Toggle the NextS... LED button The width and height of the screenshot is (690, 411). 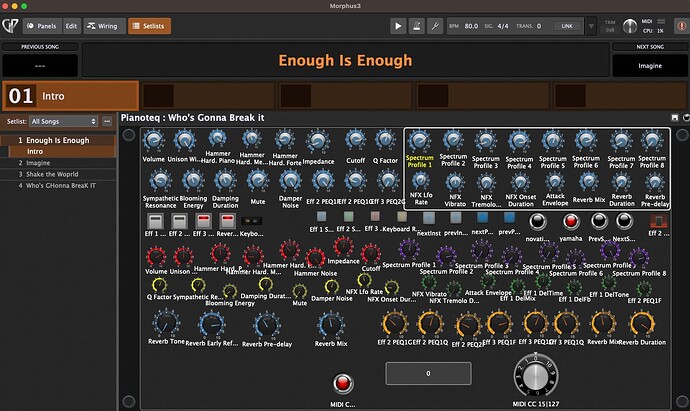(624, 221)
